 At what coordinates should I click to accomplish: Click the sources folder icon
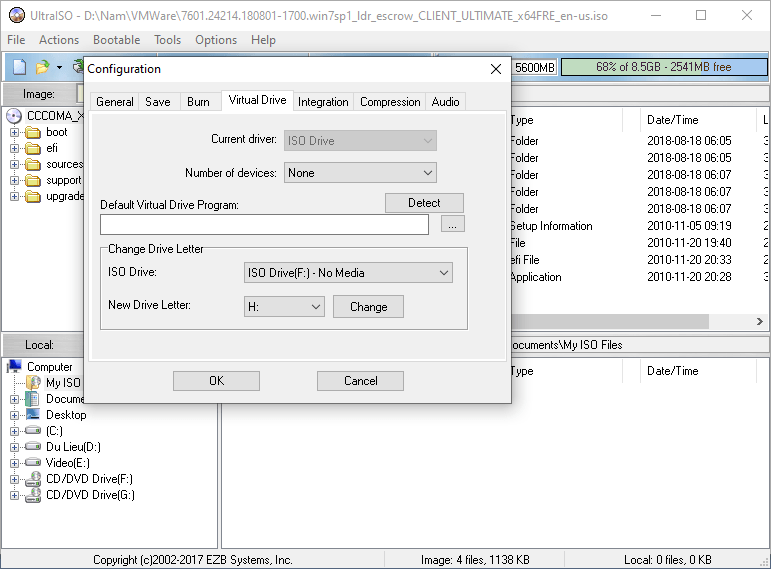[x=33, y=164]
